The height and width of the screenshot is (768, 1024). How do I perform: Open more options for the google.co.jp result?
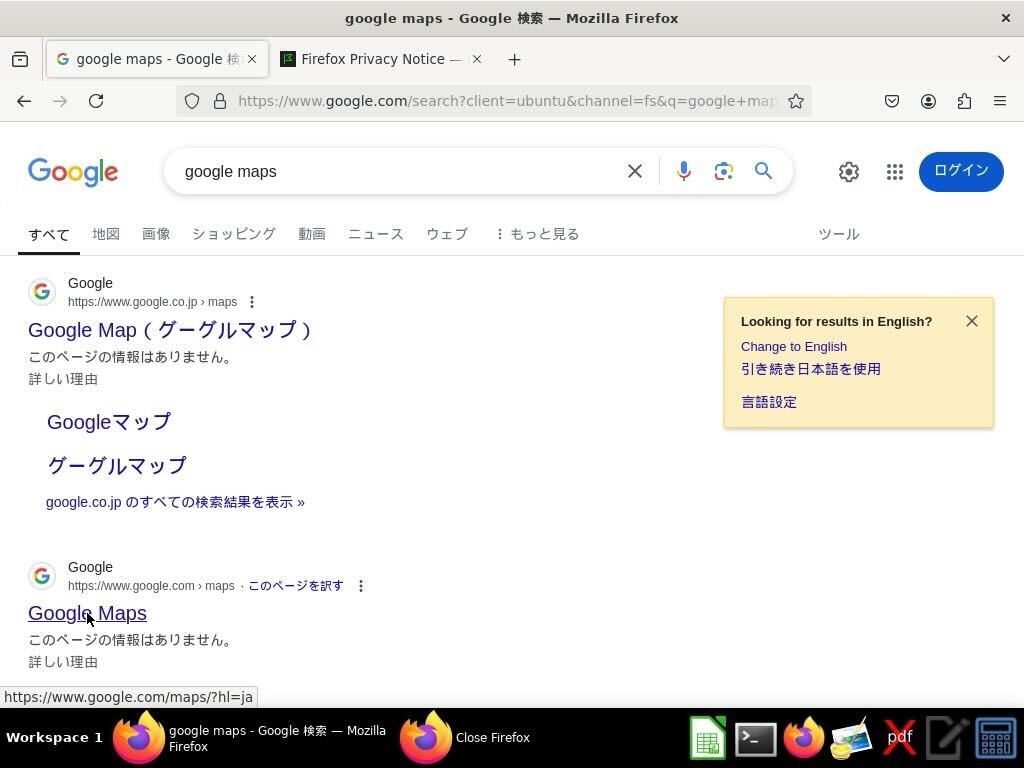pyautogui.click(x=251, y=302)
